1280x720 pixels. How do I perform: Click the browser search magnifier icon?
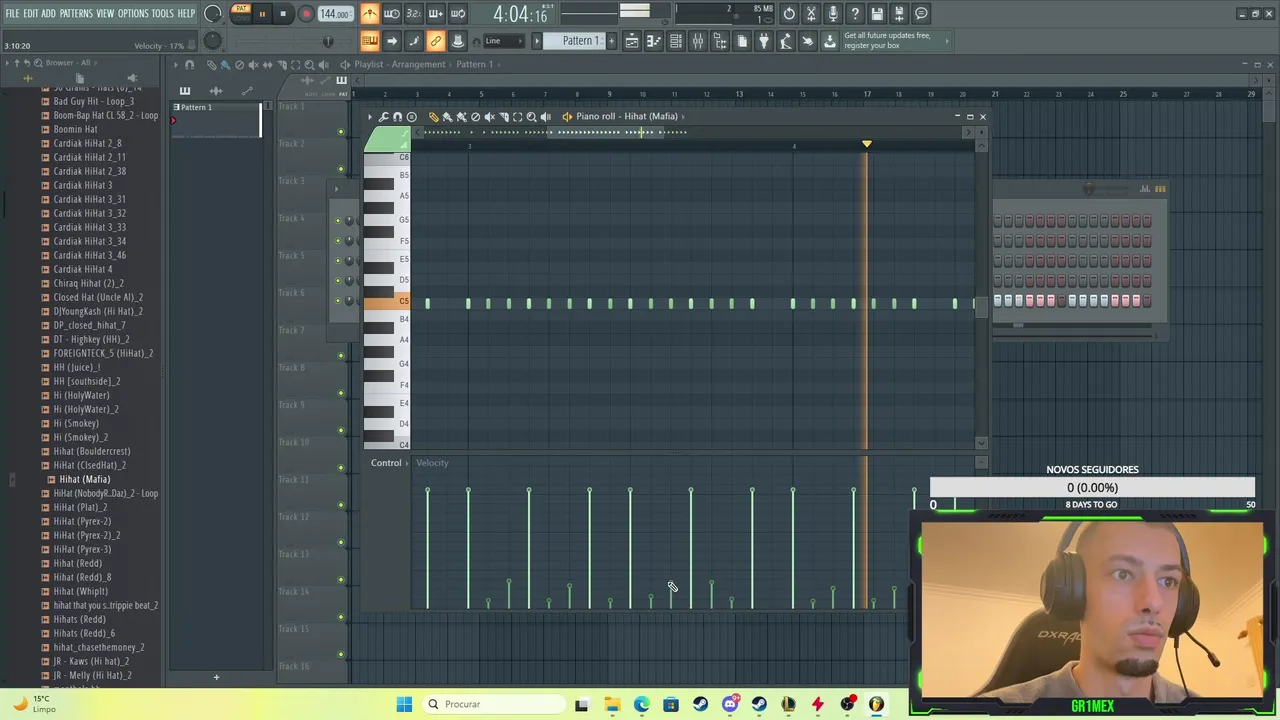pos(38,63)
